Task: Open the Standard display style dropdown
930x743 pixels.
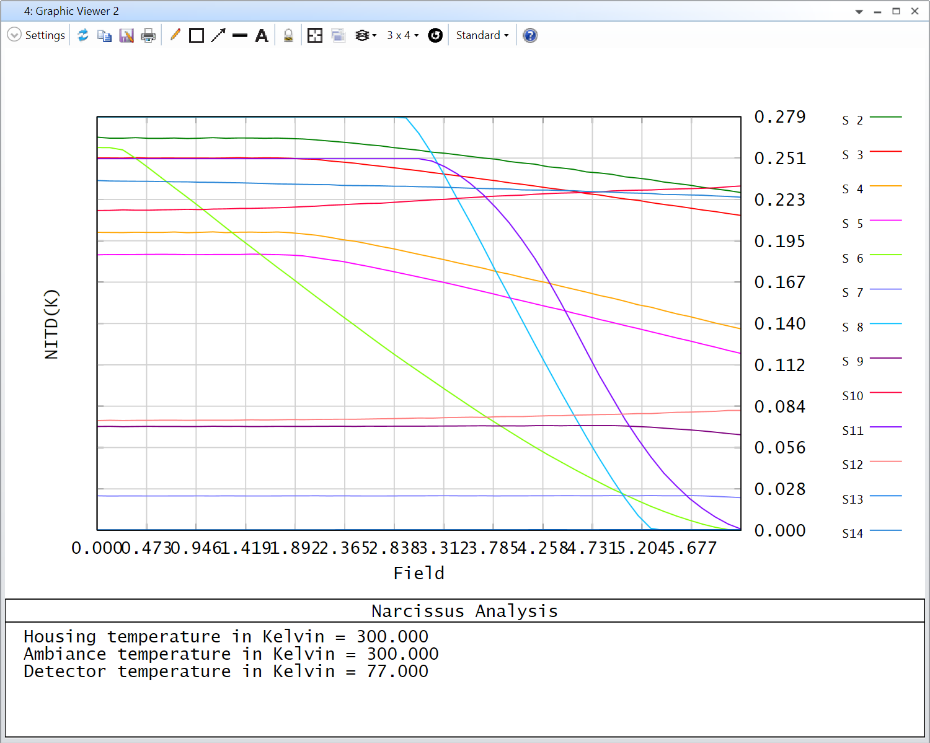Action: click(x=482, y=35)
